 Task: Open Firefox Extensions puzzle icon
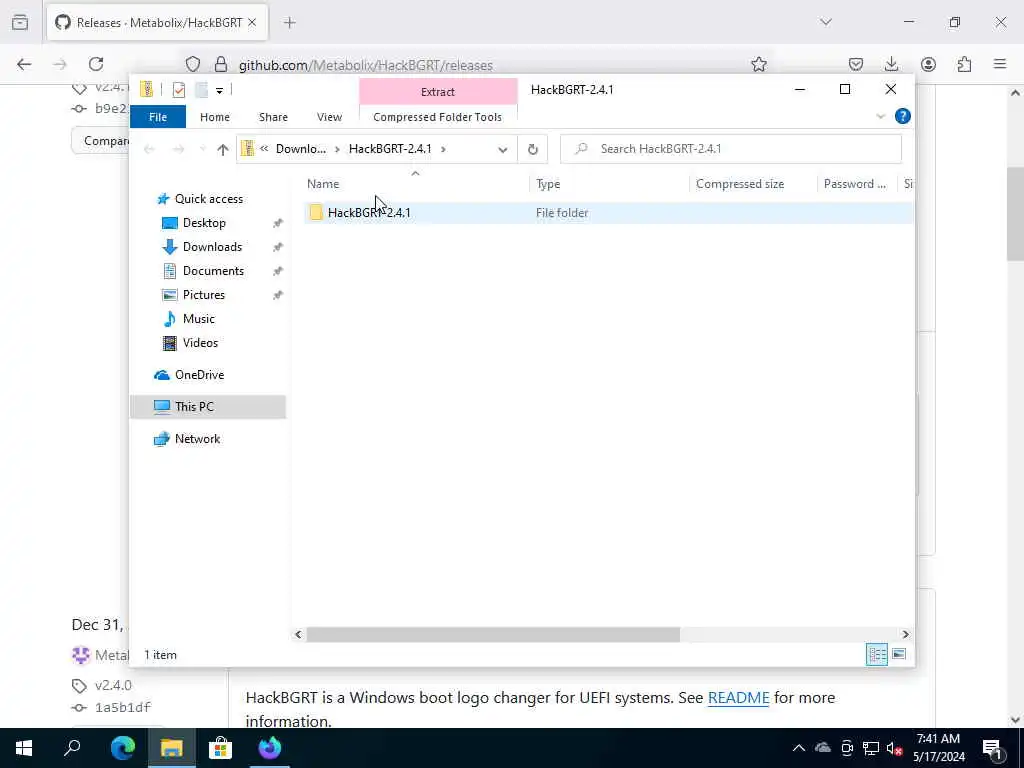click(964, 64)
